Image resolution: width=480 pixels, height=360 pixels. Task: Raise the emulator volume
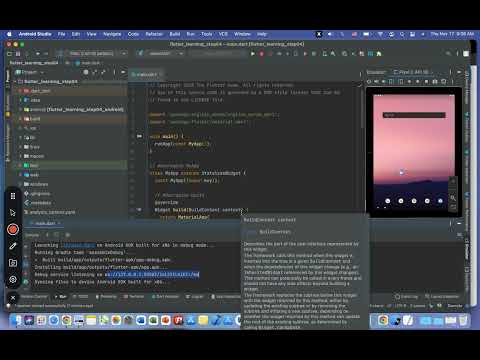(376, 81)
